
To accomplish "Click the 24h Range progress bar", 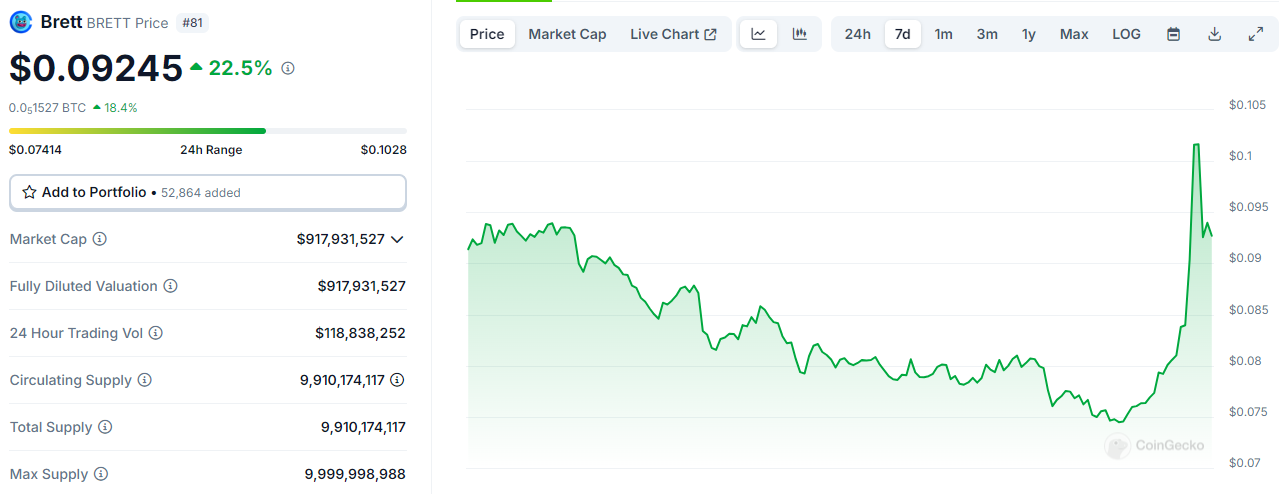I will point(207,131).
